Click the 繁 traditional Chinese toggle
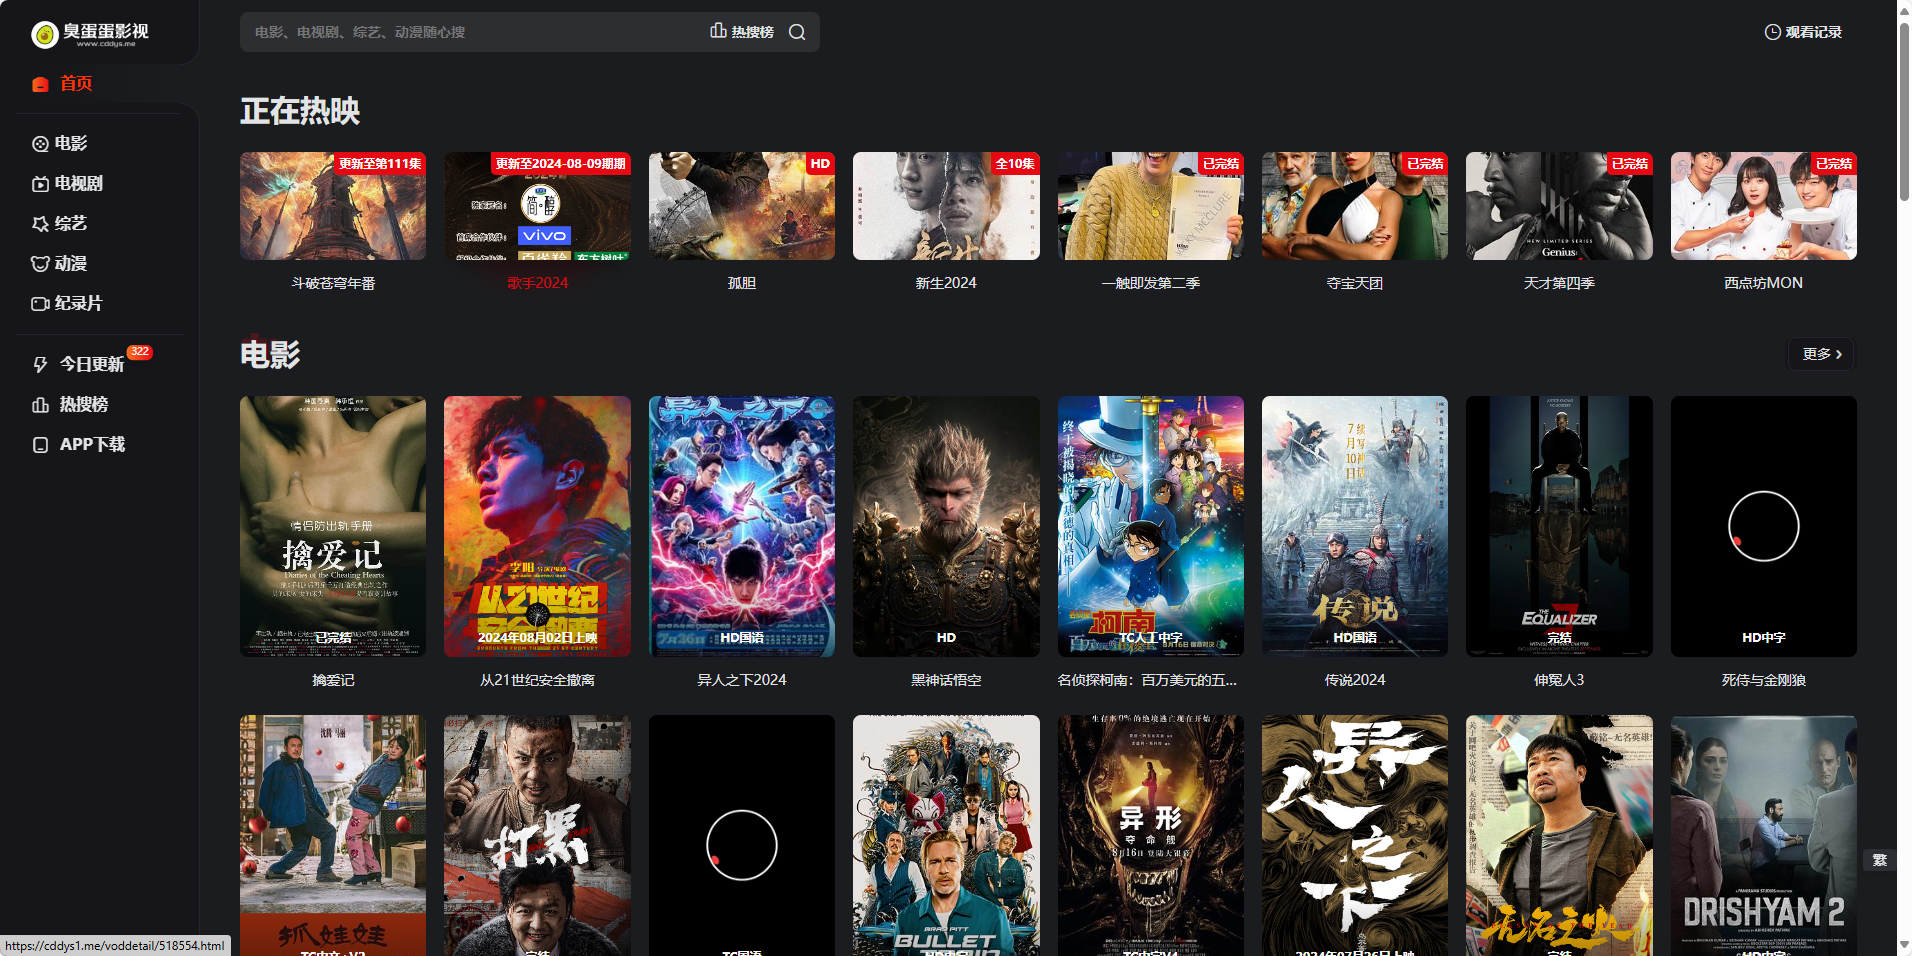The height and width of the screenshot is (956, 1912). pos(1879,861)
